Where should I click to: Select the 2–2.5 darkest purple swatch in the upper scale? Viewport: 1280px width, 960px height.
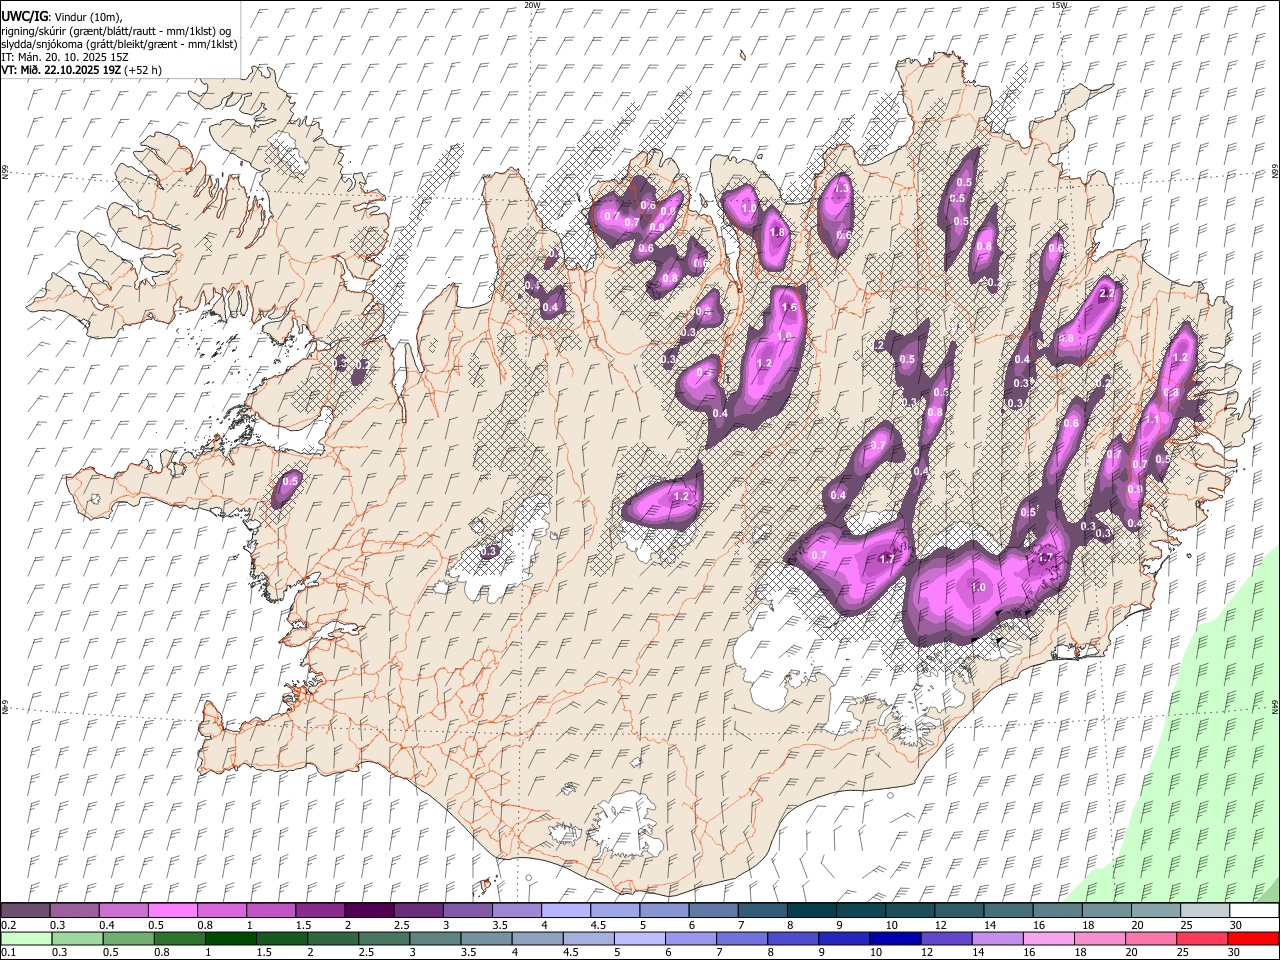pyautogui.click(x=368, y=911)
